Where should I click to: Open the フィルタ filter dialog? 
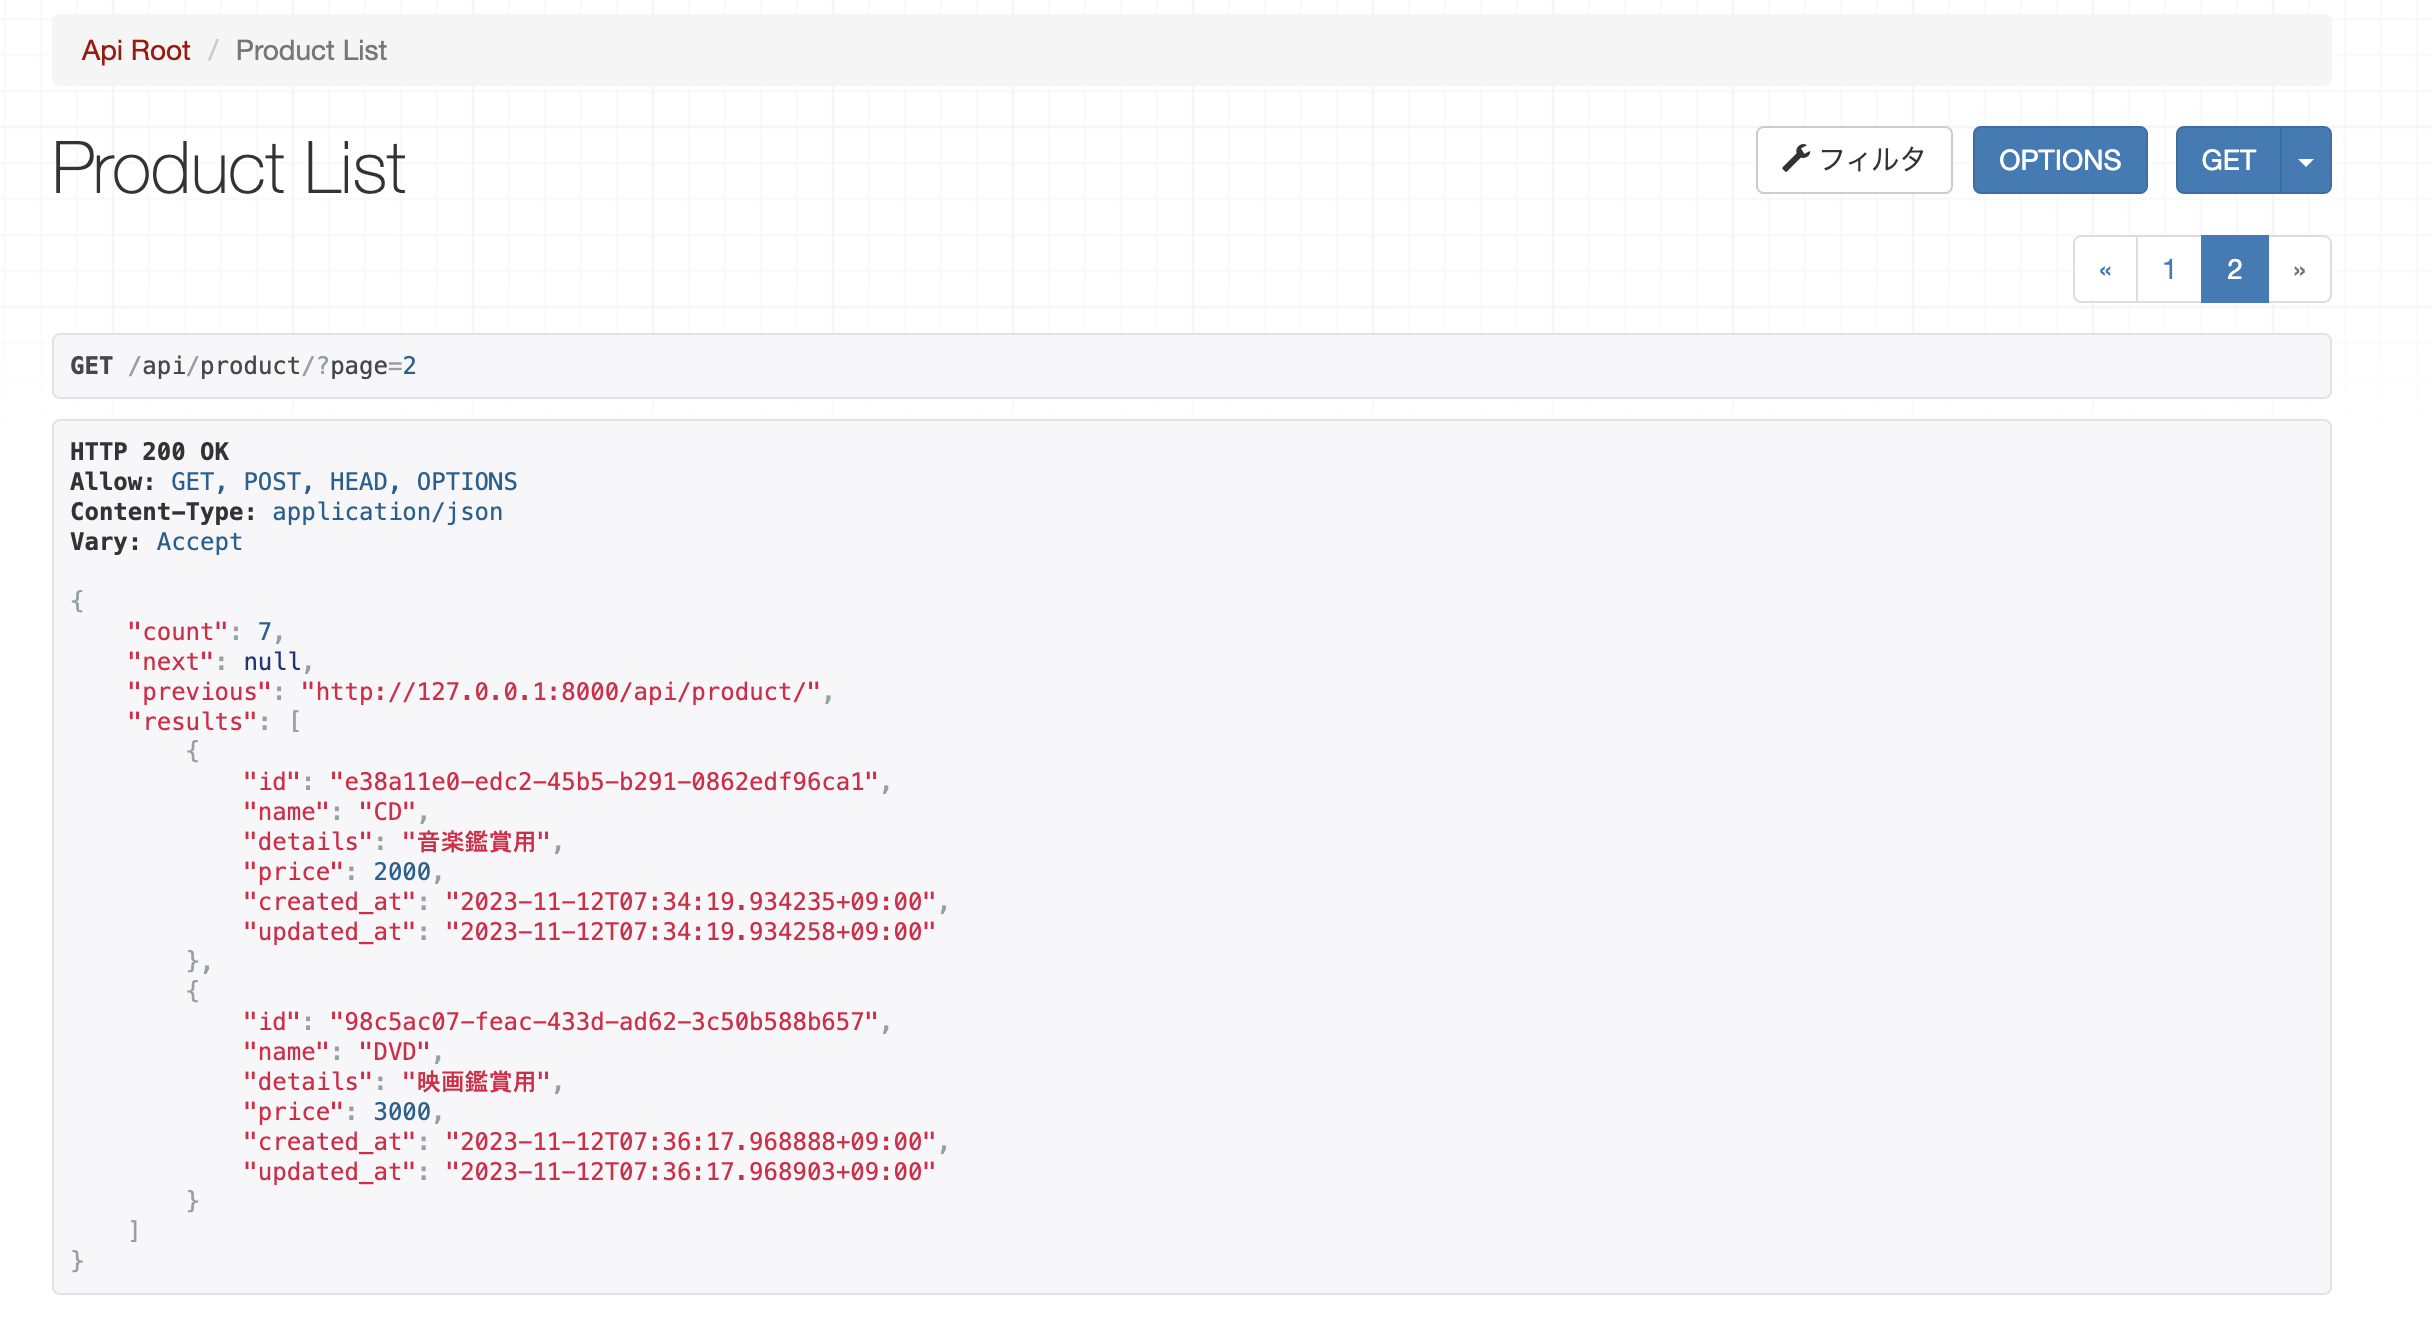(1854, 160)
